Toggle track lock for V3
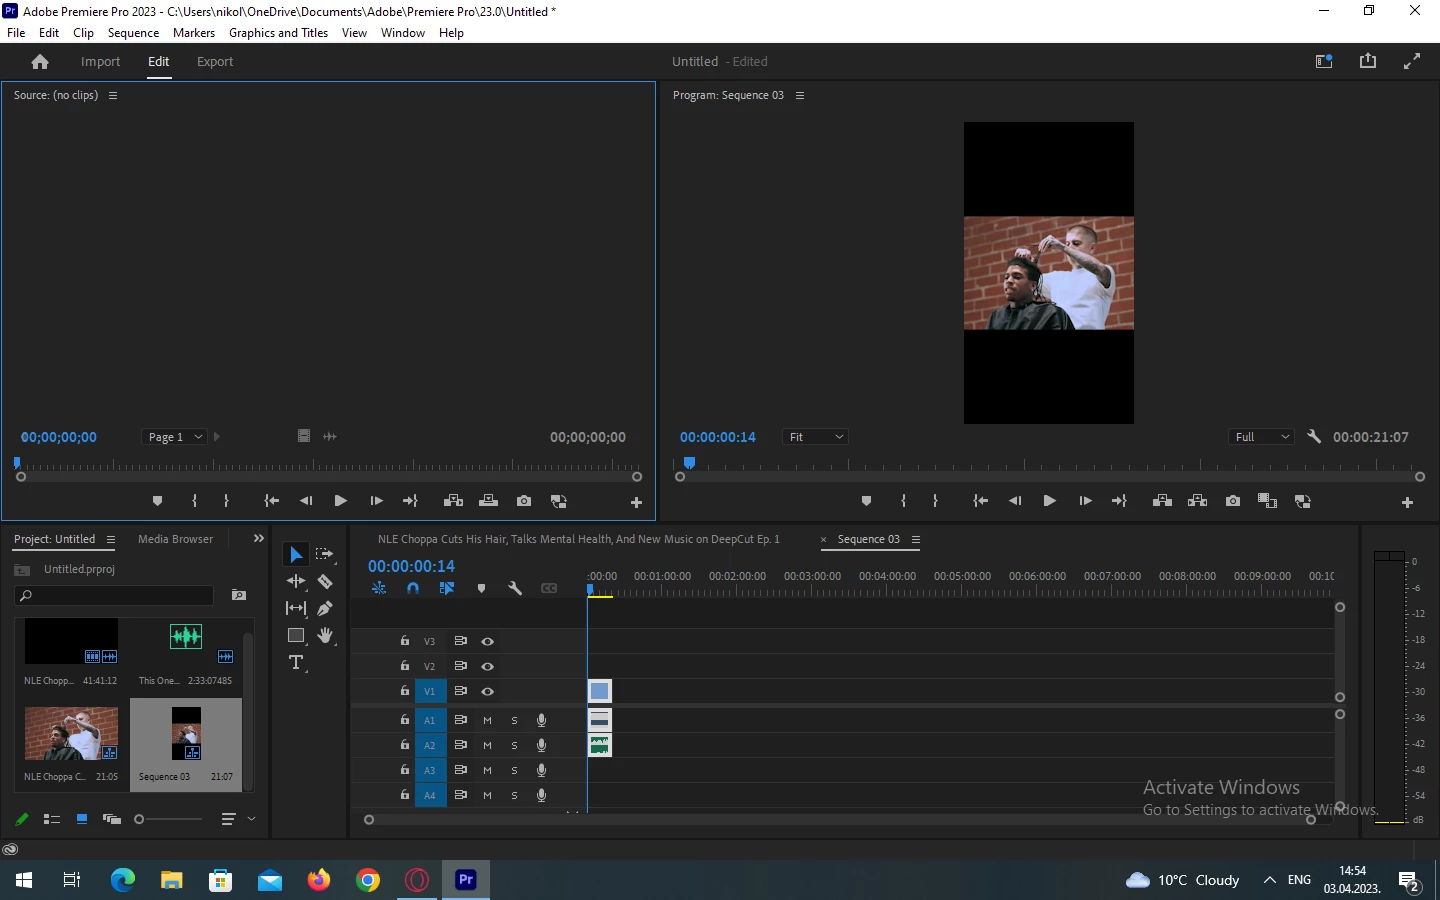Screen dimensions: 1440x900 click(x=405, y=641)
